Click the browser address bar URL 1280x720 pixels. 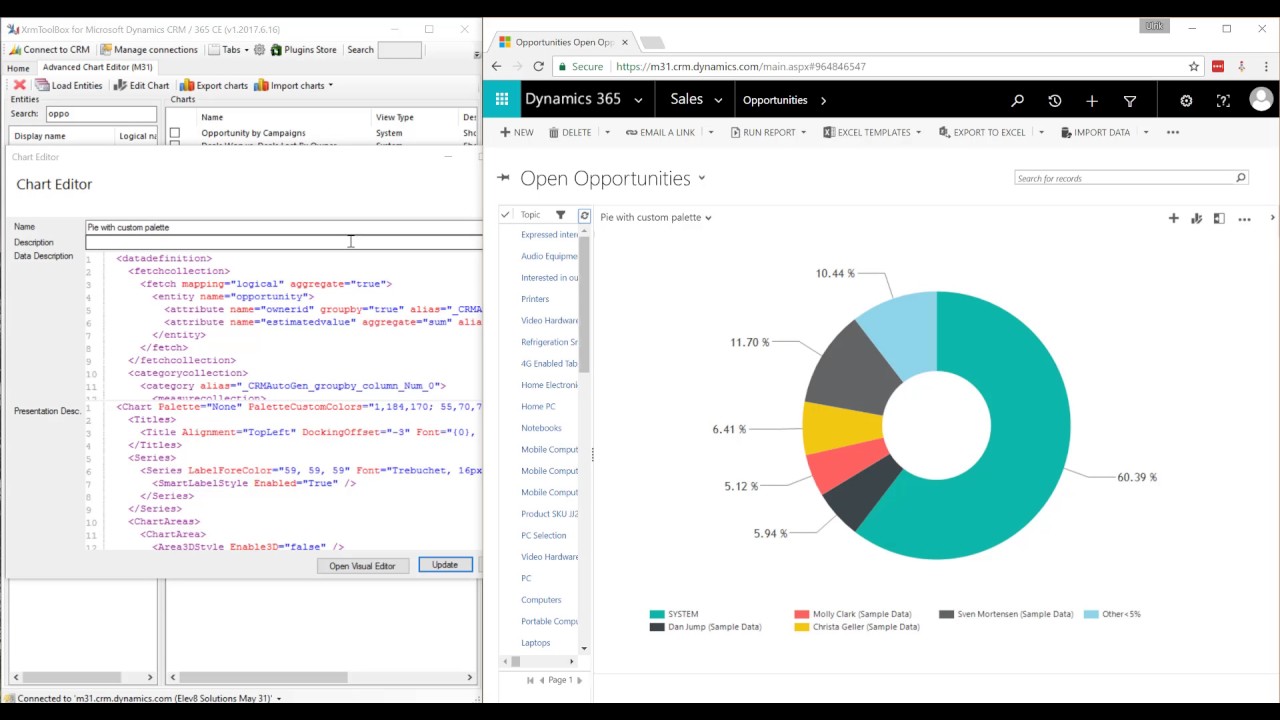pyautogui.click(x=741, y=66)
